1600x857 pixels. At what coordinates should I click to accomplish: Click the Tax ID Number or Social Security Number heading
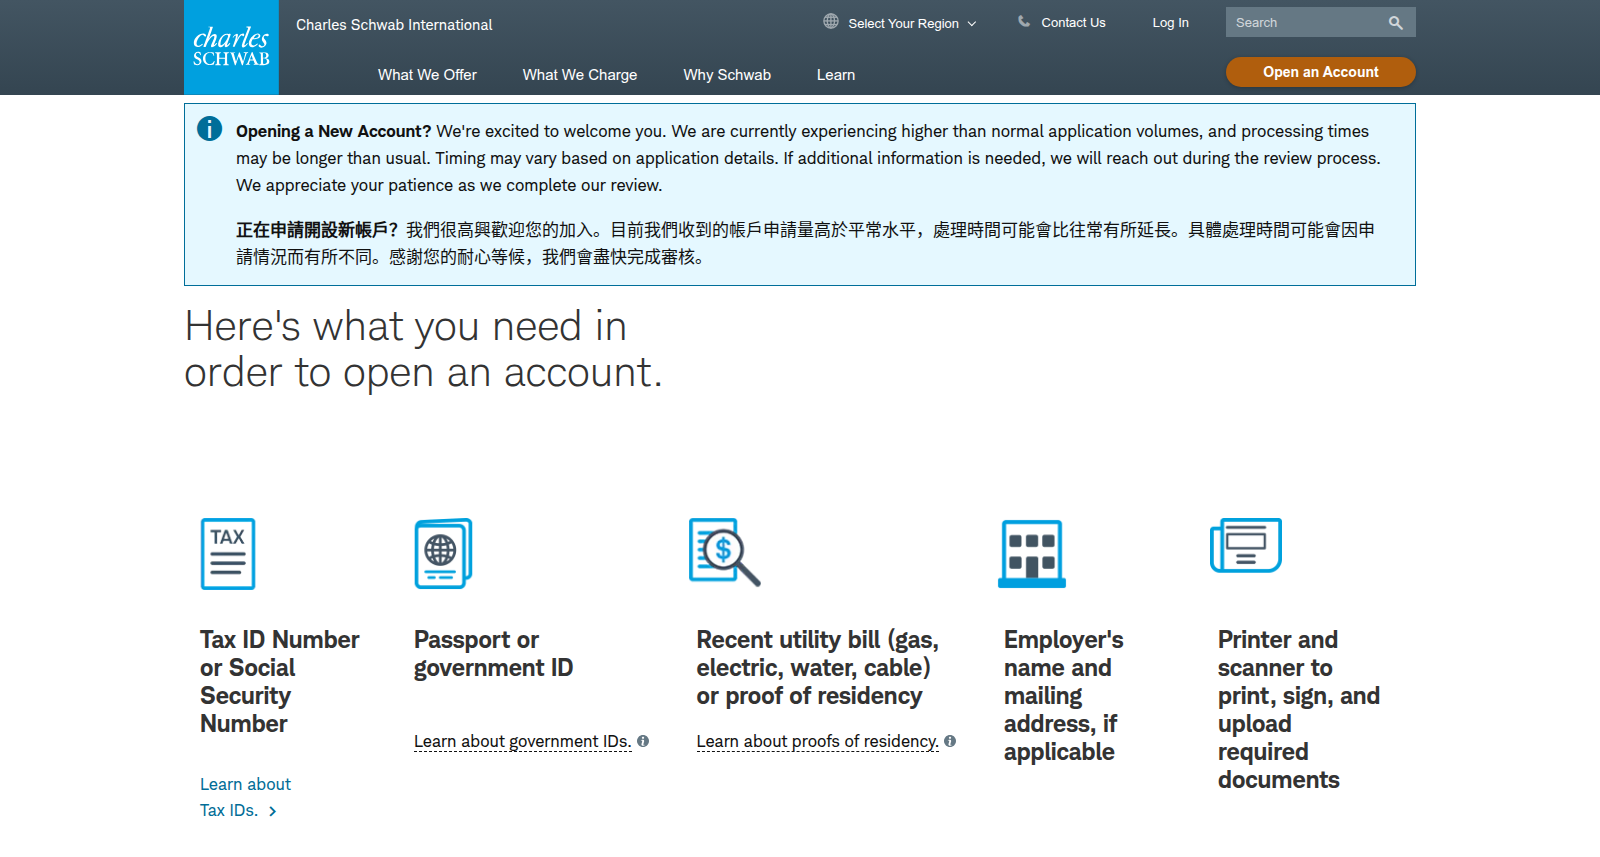(280, 681)
